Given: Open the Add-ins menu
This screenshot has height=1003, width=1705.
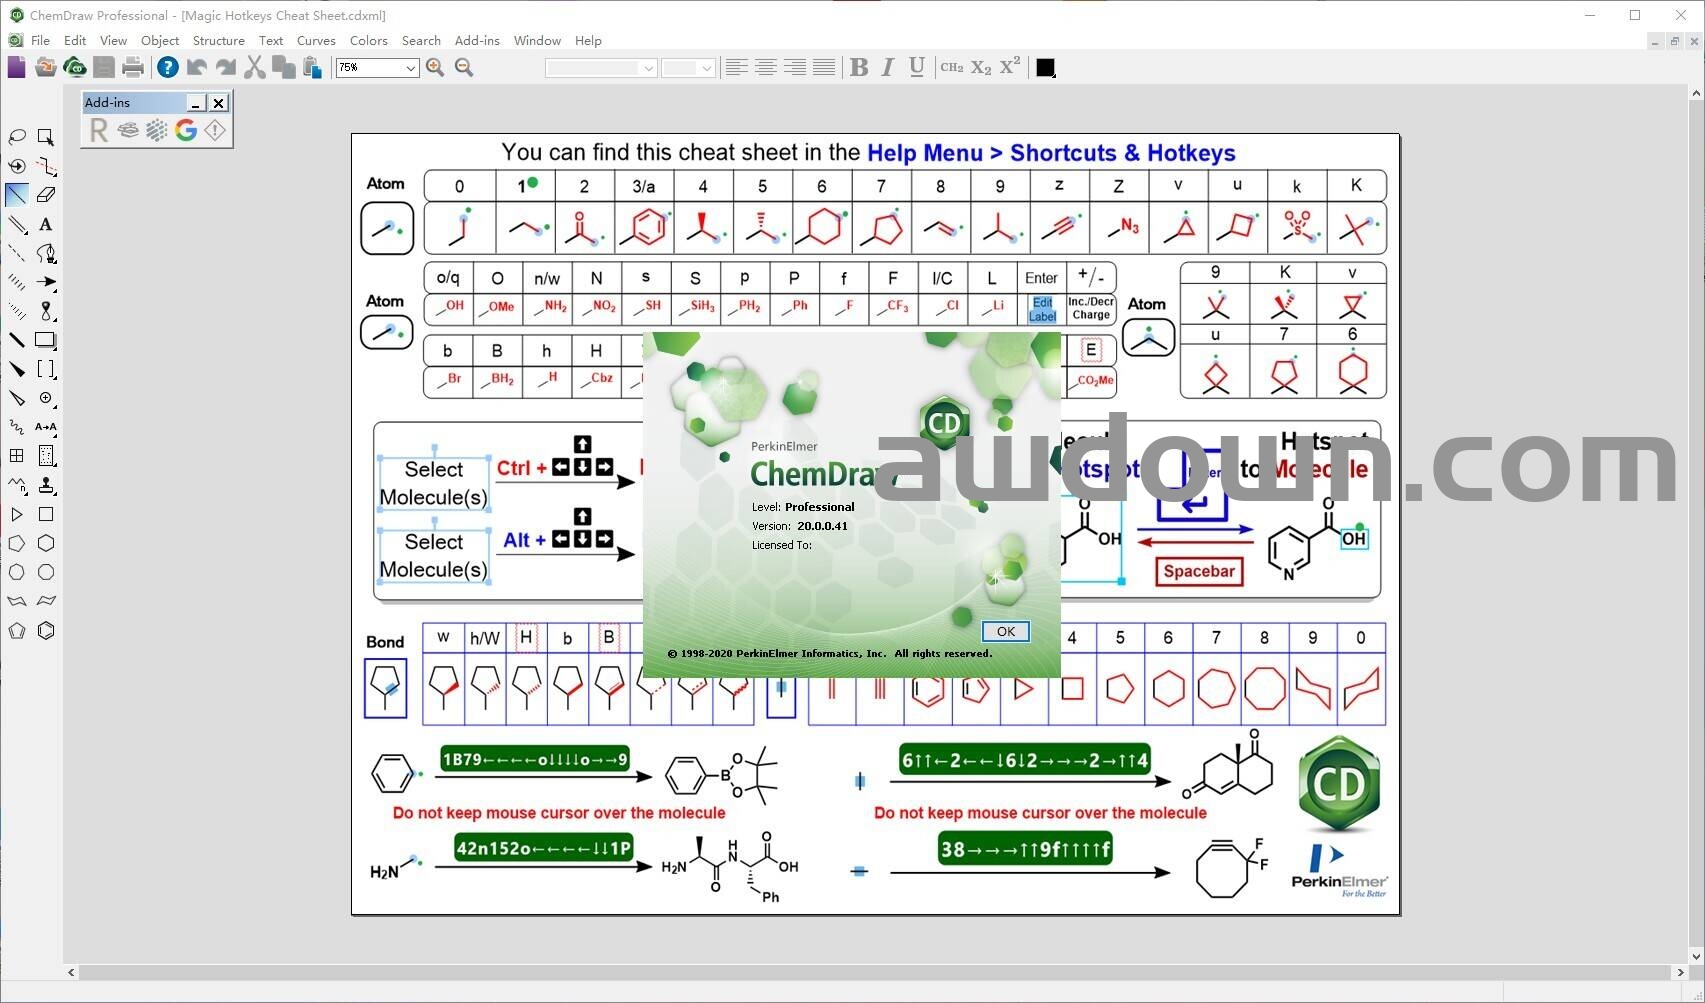Looking at the screenshot, I should 477,41.
